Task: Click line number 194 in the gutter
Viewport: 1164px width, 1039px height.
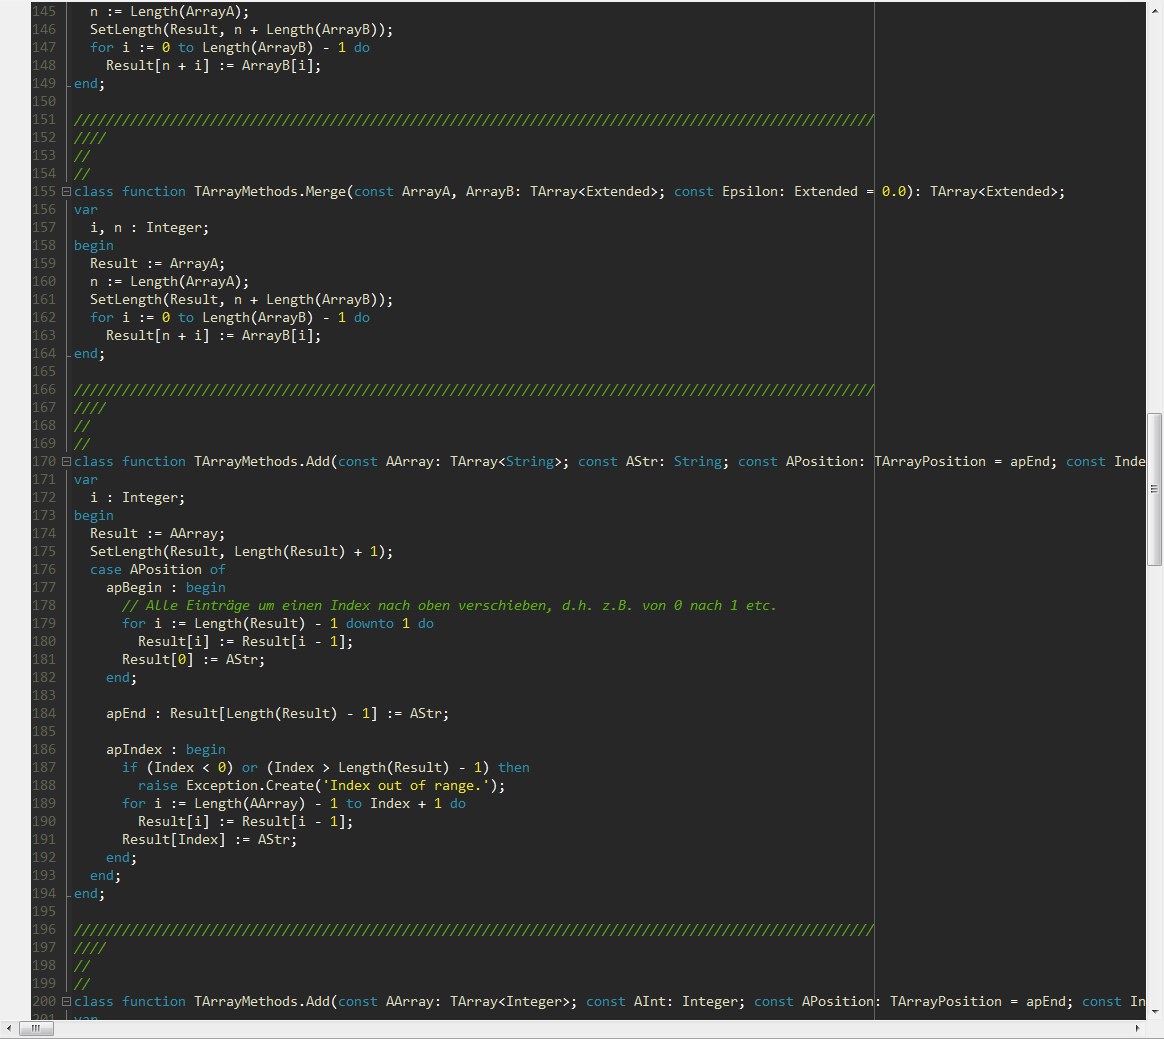Action: coord(44,894)
